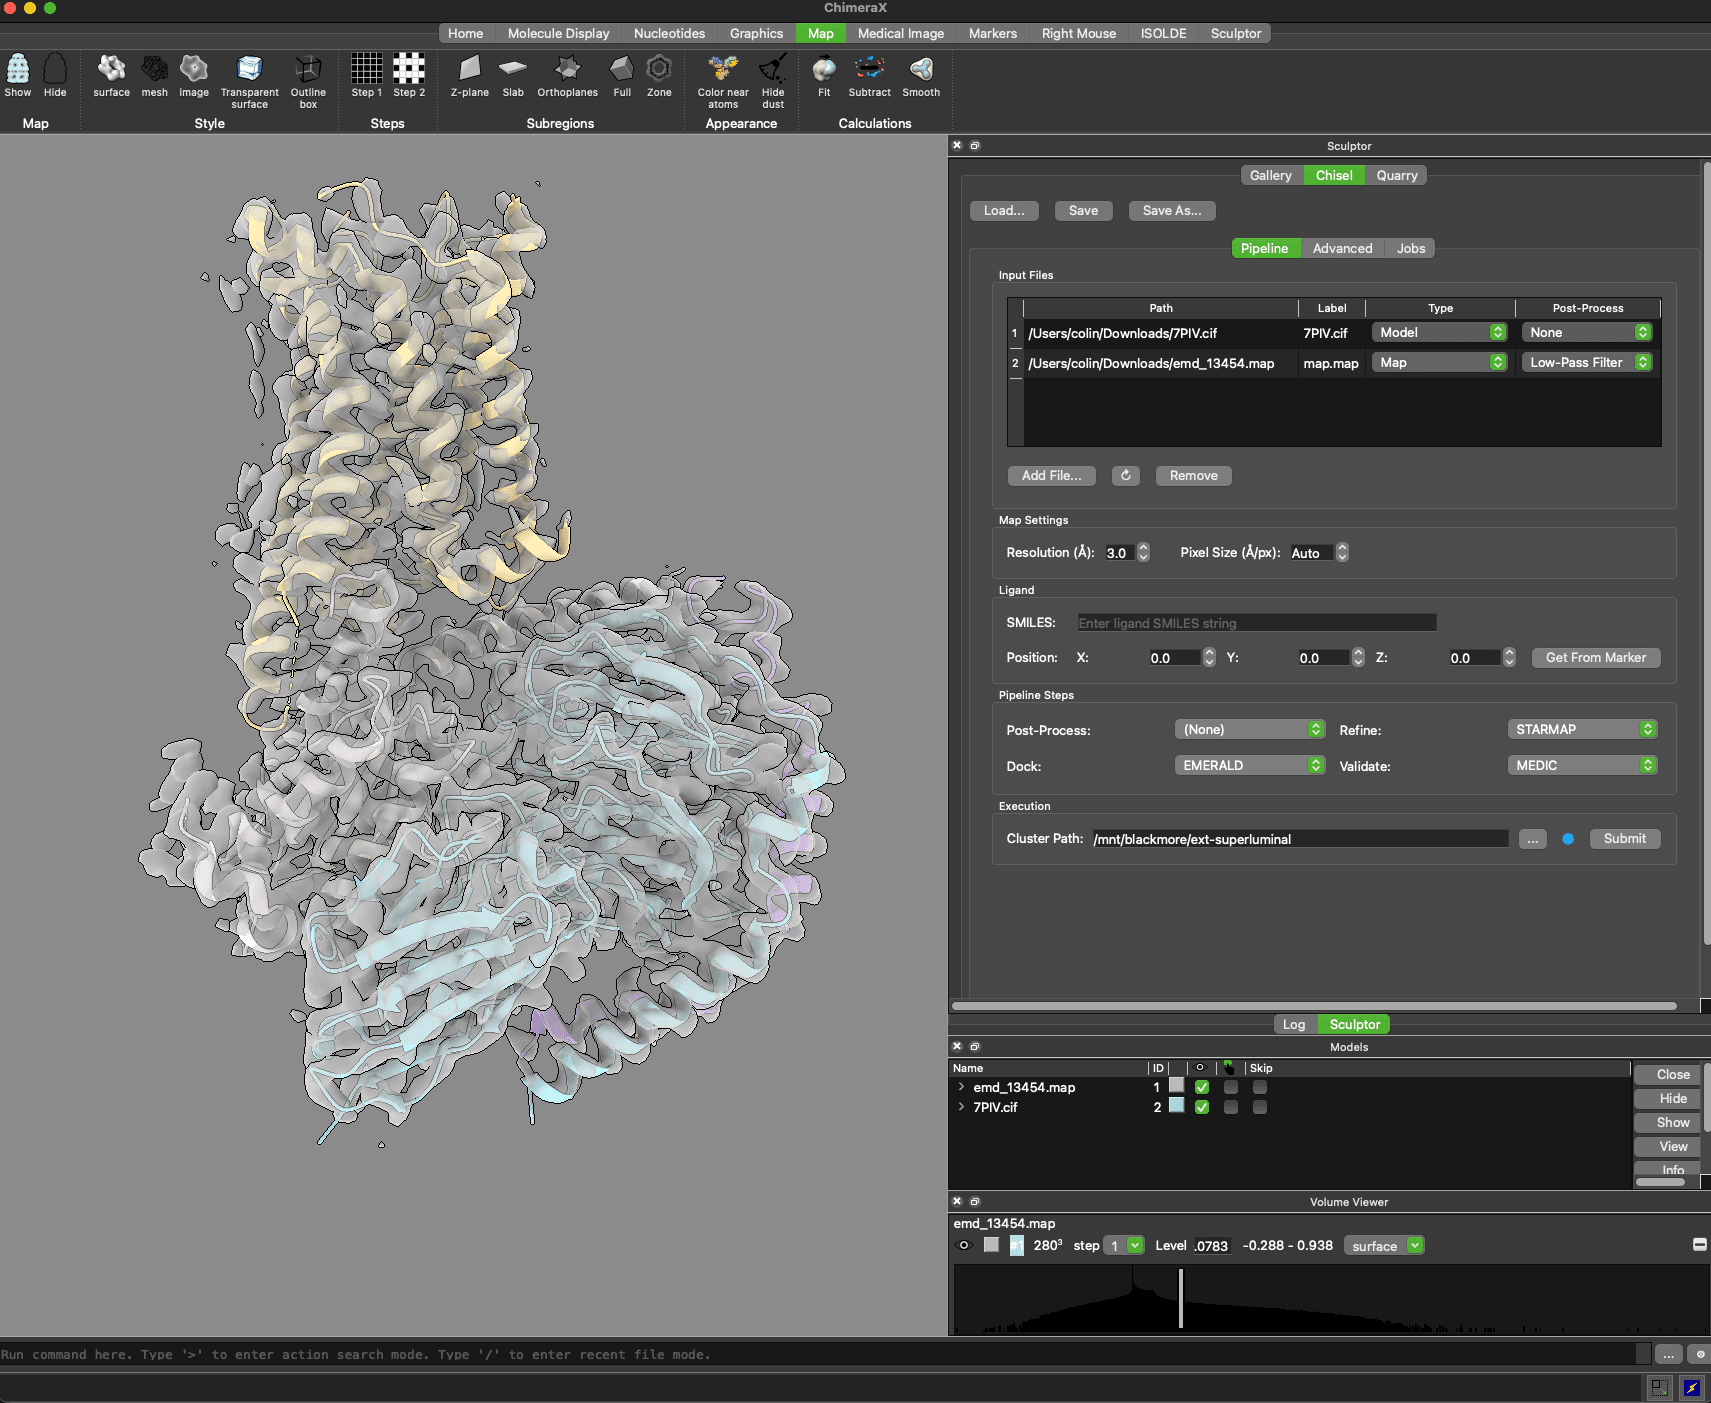Open the Advanced pipeline tab
The image size is (1711, 1403).
click(x=1342, y=248)
